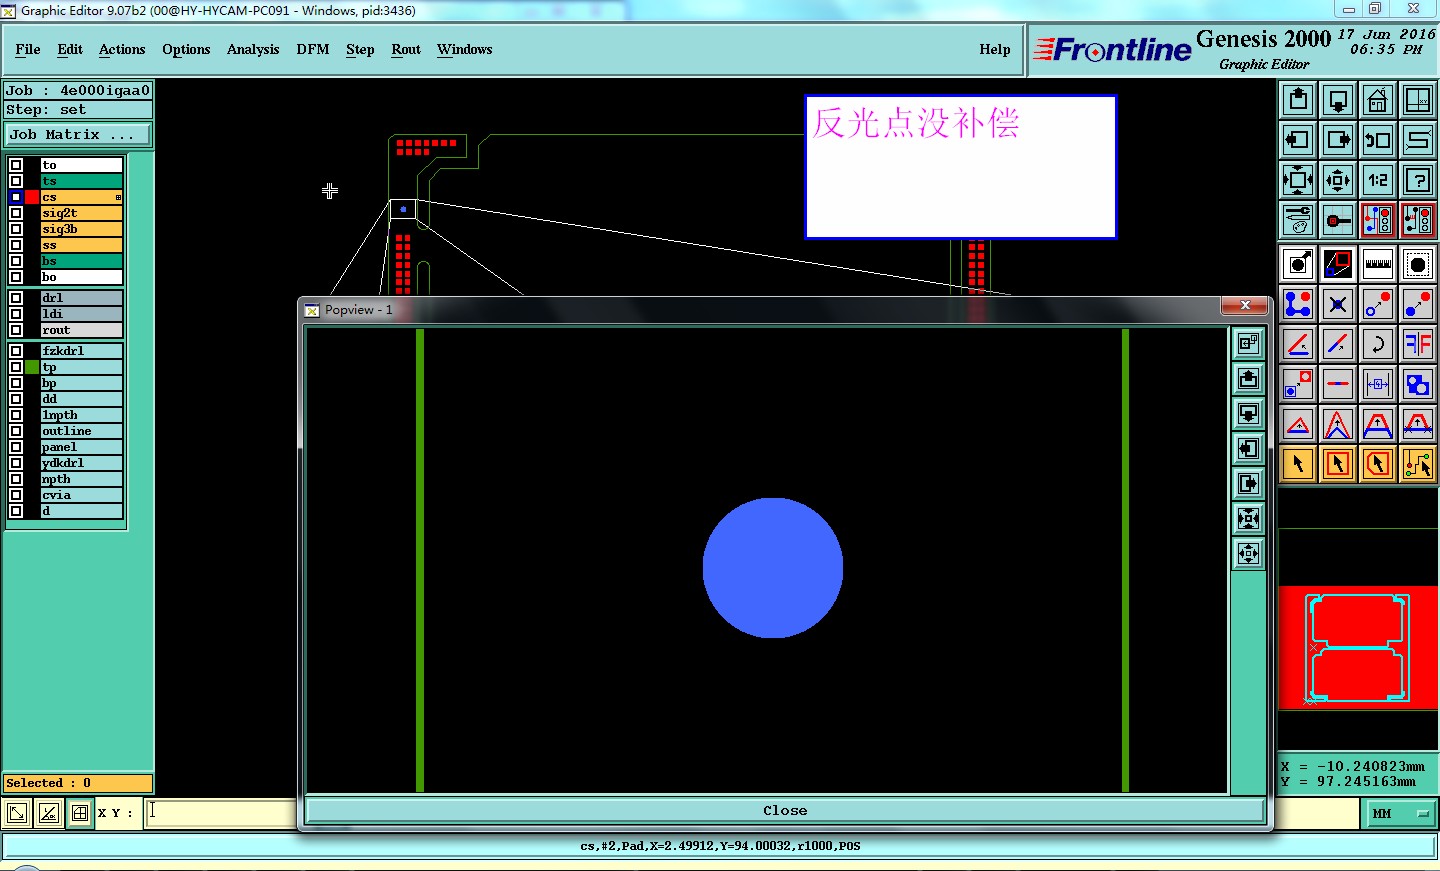The image size is (1440, 871).
Task: Click the overlapping blue shapes icon
Action: [1418, 384]
